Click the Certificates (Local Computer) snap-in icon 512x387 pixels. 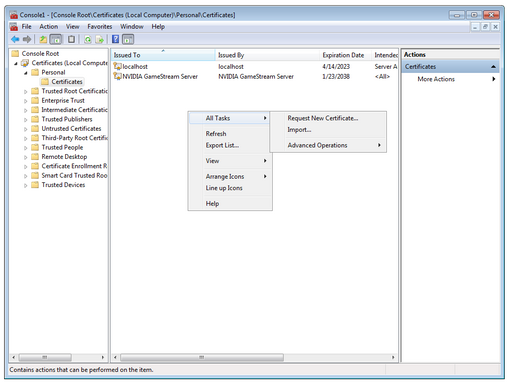point(25,63)
